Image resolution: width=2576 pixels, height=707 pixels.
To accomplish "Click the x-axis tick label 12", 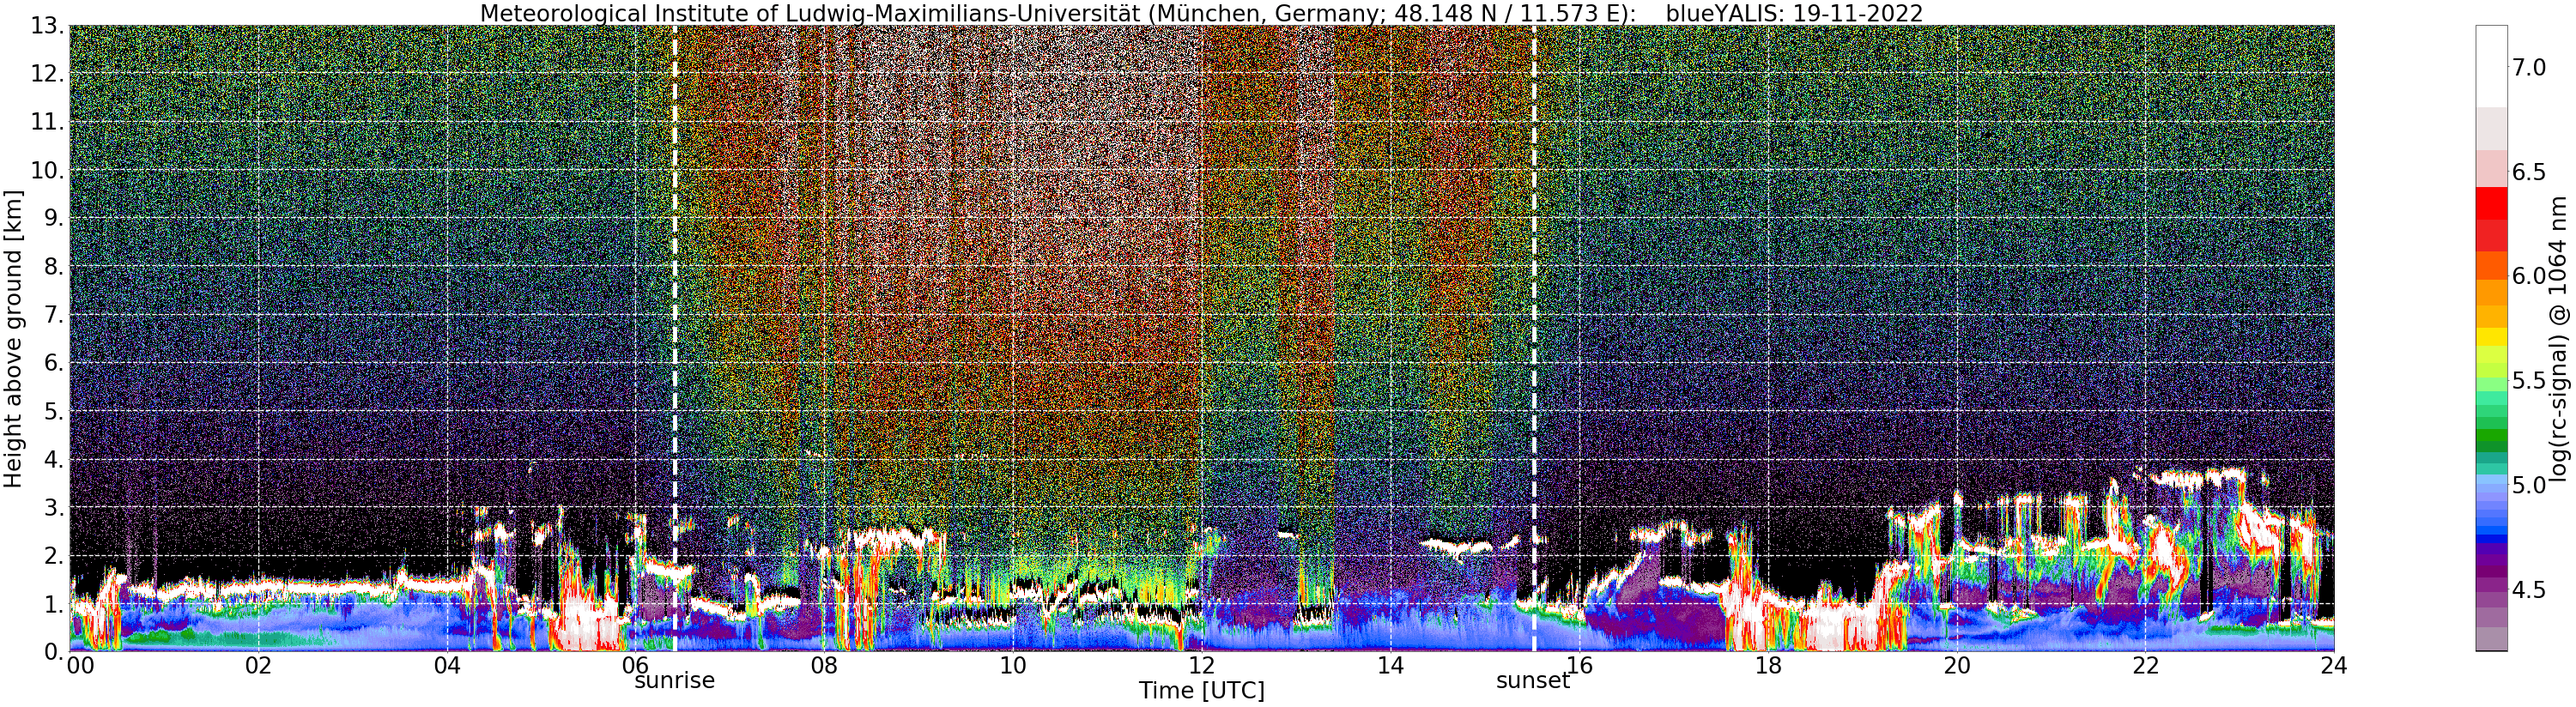I will click(1201, 665).
